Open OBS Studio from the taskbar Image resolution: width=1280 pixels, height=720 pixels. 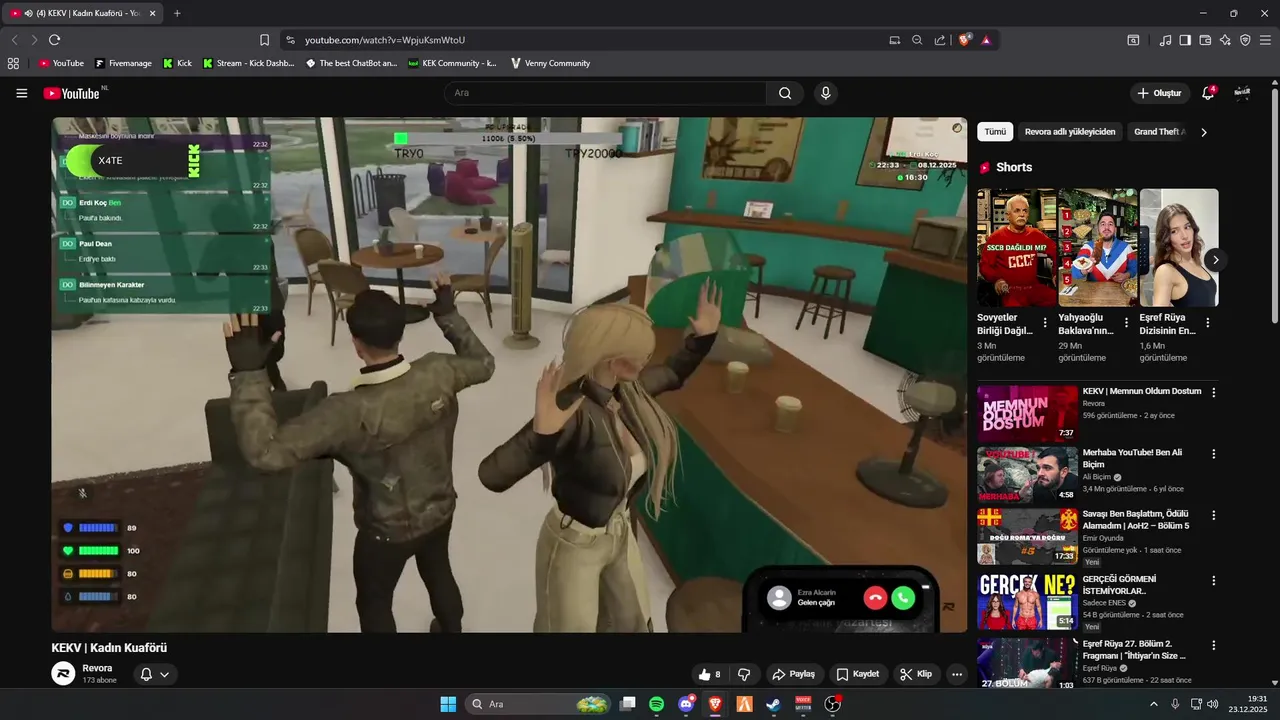(x=833, y=704)
